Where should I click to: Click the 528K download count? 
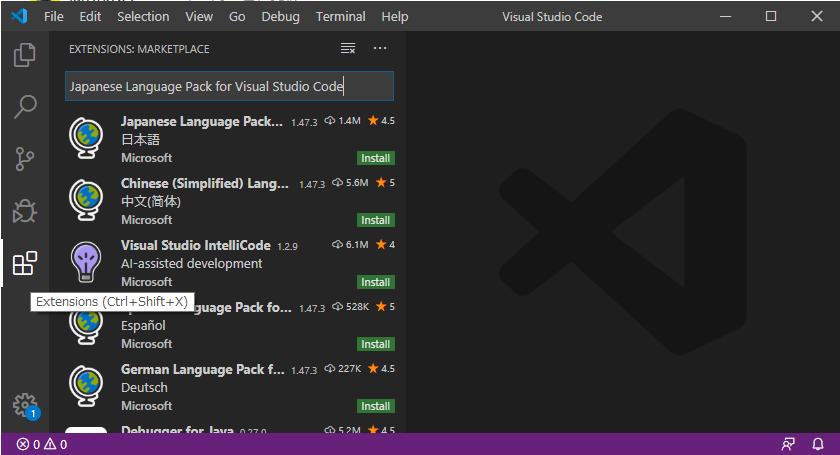pyautogui.click(x=351, y=307)
